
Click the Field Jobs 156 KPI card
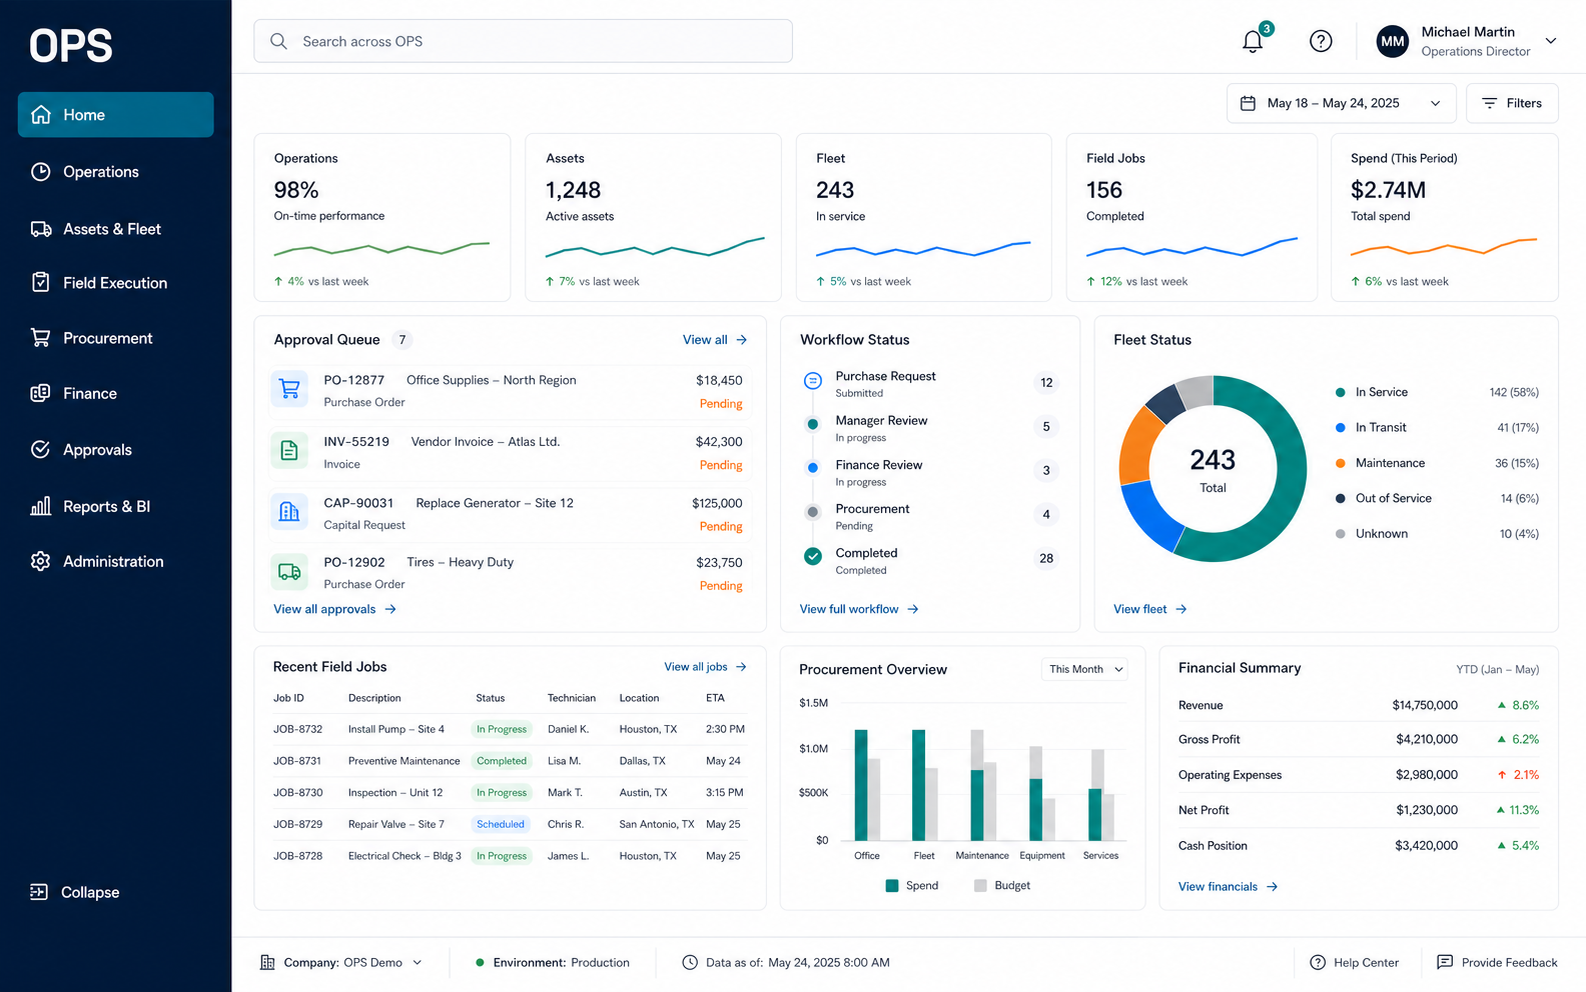coord(1192,217)
